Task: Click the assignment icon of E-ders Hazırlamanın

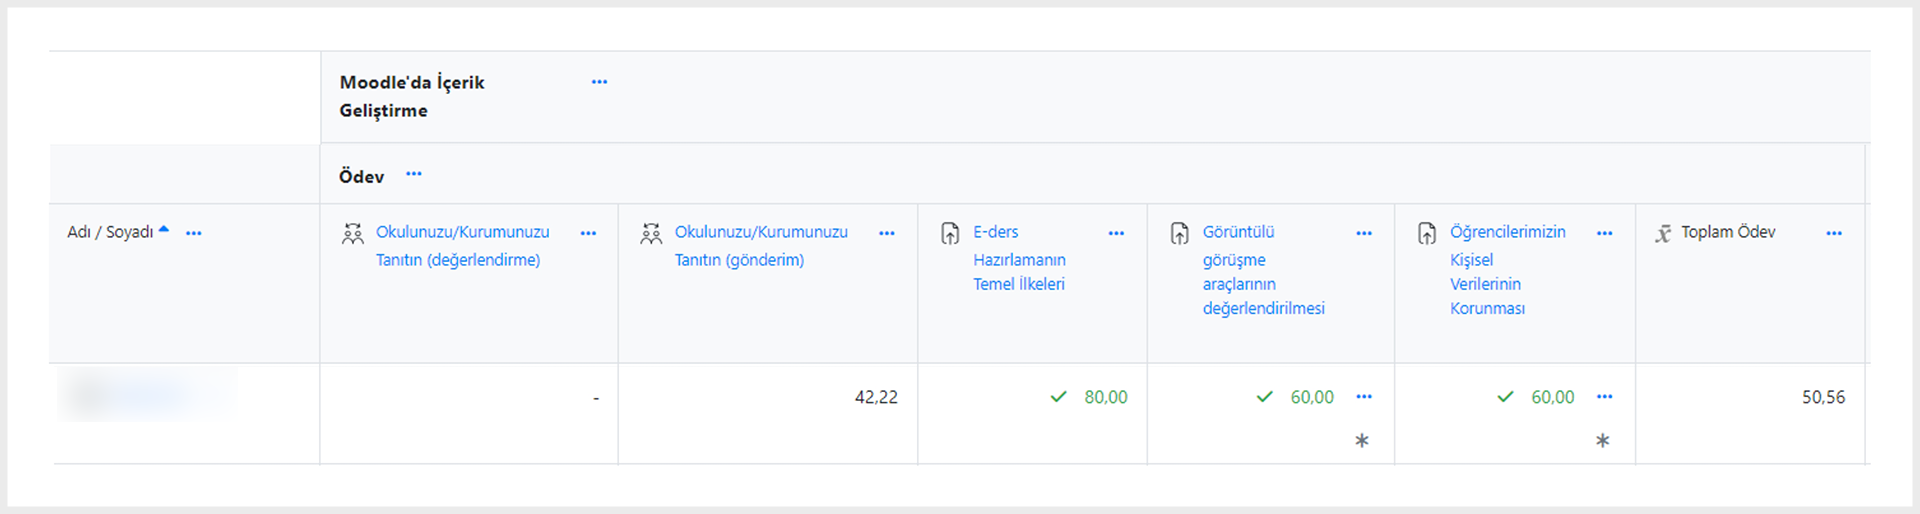Action: tap(950, 234)
